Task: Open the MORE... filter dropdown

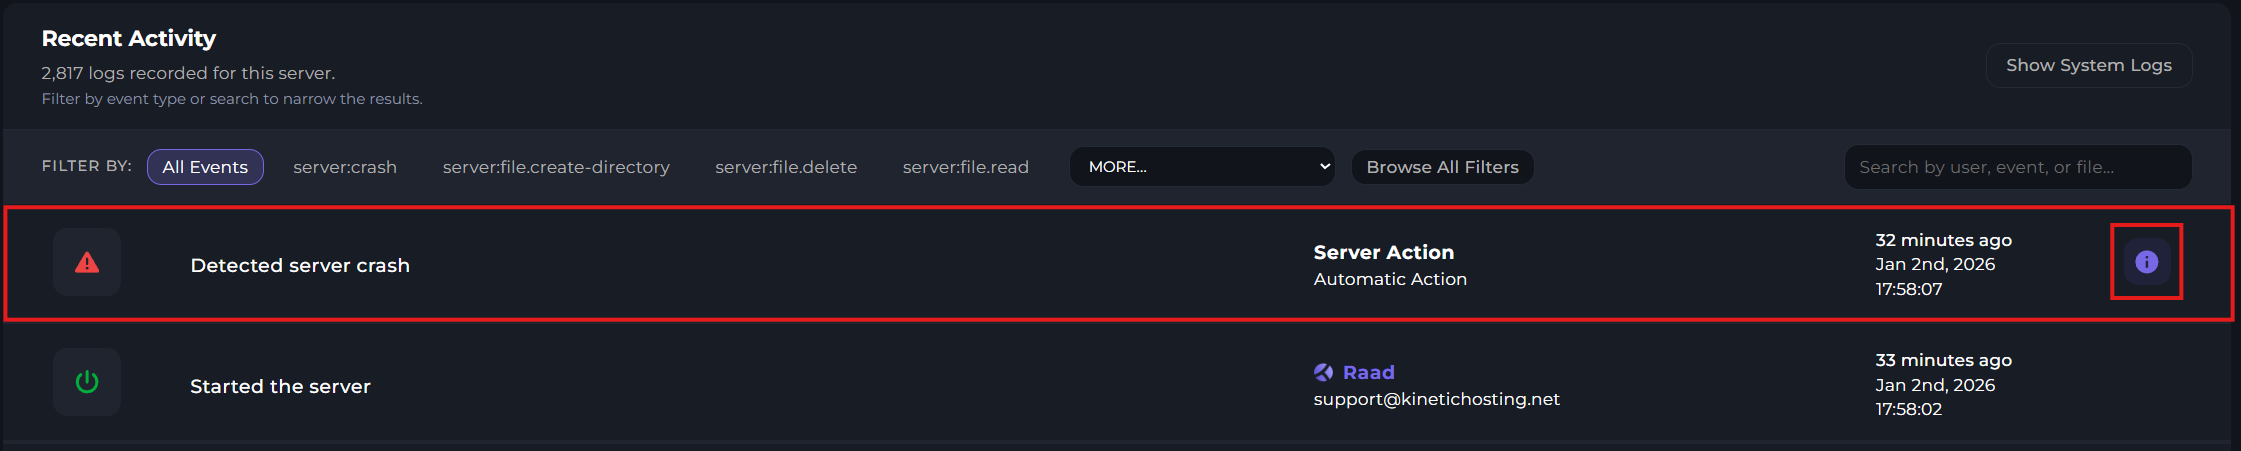Action: [1202, 167]
